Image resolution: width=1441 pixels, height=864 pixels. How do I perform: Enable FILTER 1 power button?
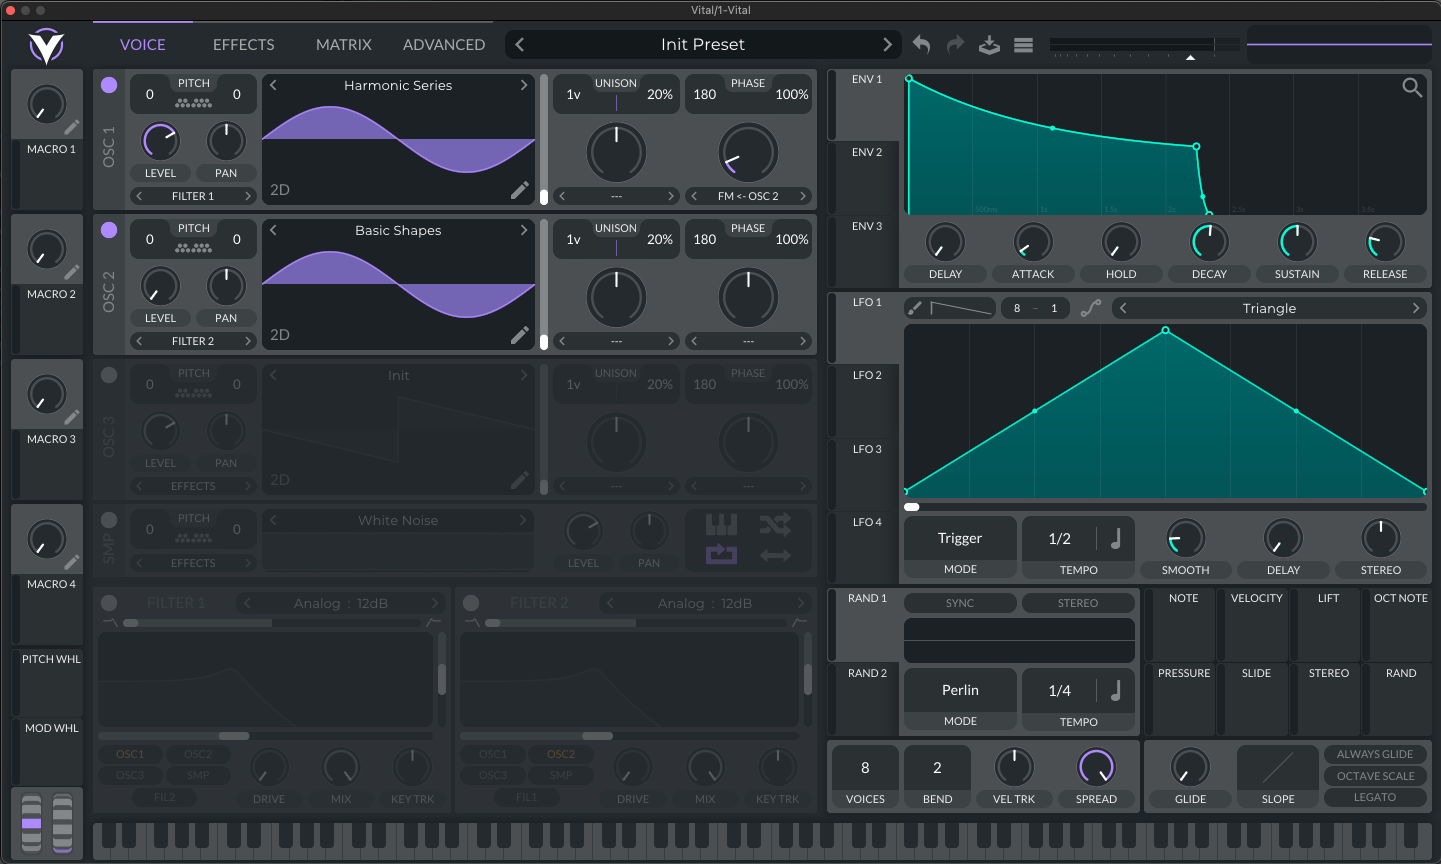pos(109,603)
